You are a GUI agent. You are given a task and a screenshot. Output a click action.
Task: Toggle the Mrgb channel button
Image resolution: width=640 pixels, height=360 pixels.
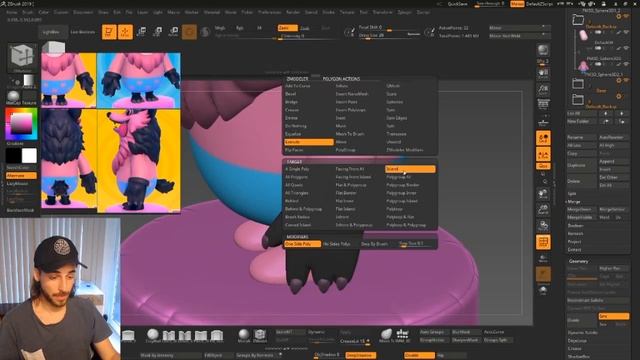220,28
